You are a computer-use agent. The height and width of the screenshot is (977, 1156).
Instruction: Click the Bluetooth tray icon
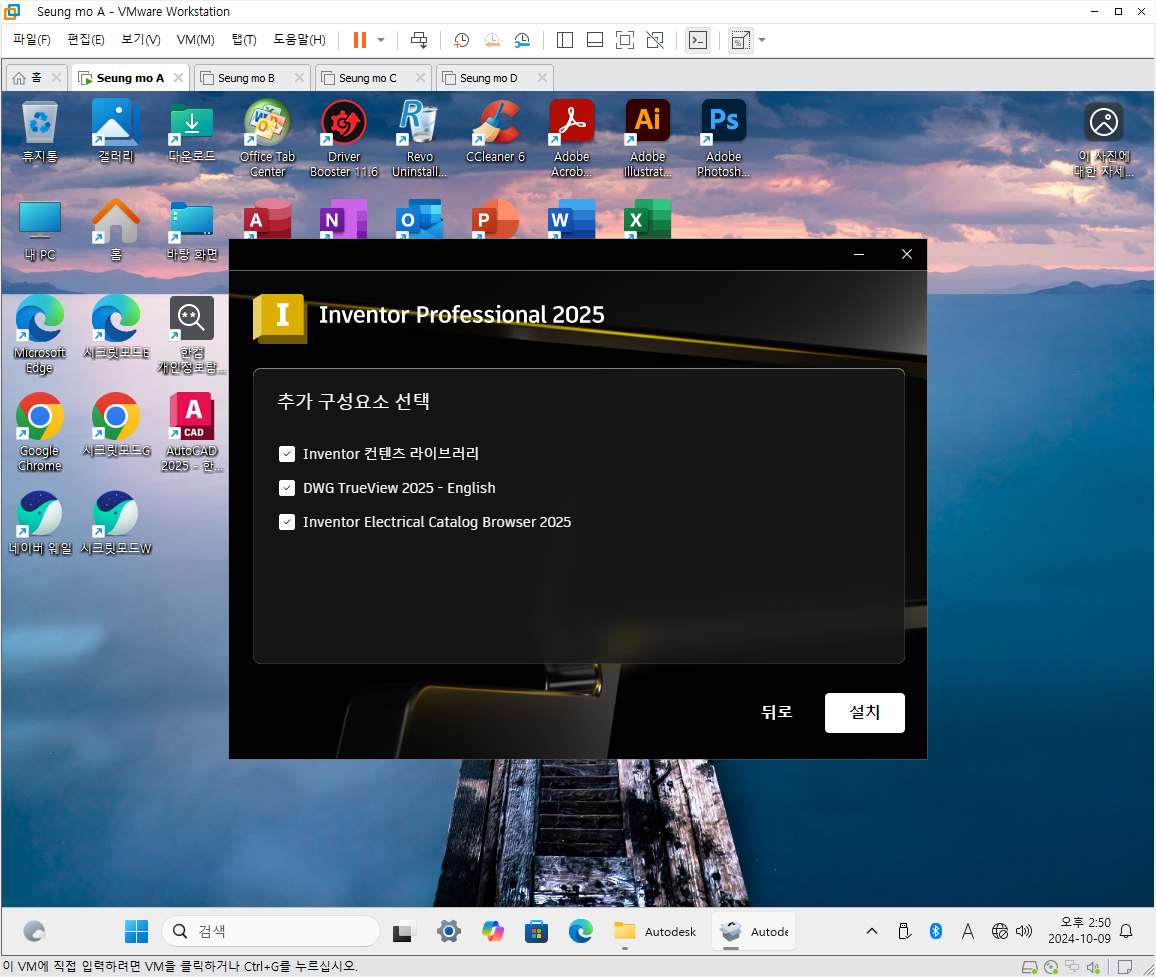click(x=936, y=931)
